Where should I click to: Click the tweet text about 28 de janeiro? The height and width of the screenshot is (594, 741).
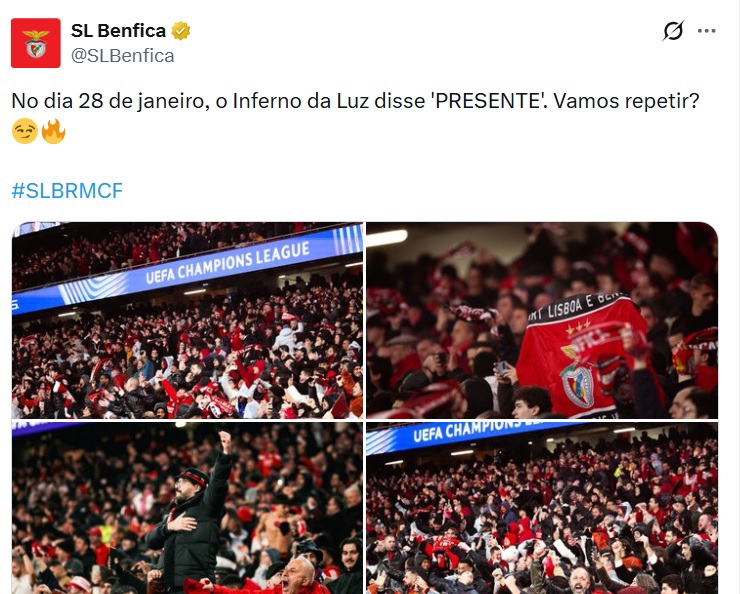(355, 101)
